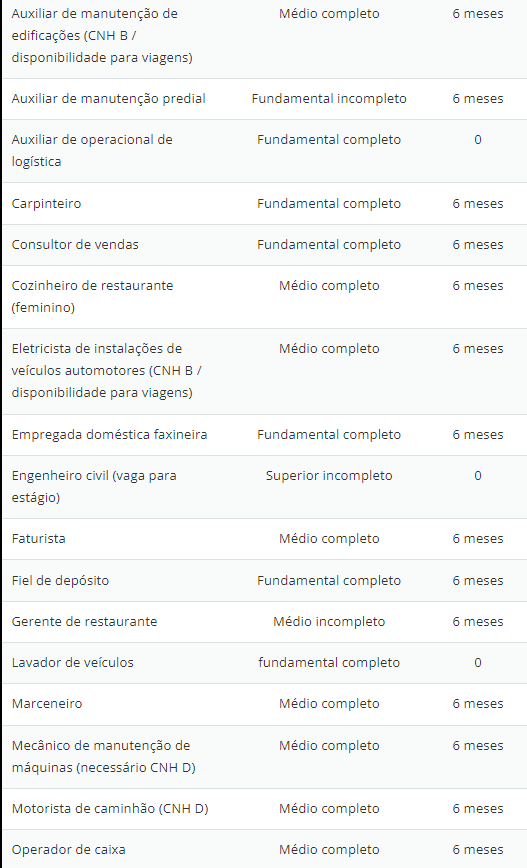Click Operador de caixa job title
The width and height of the screenshot is (527, 868).
click(69, 850)
